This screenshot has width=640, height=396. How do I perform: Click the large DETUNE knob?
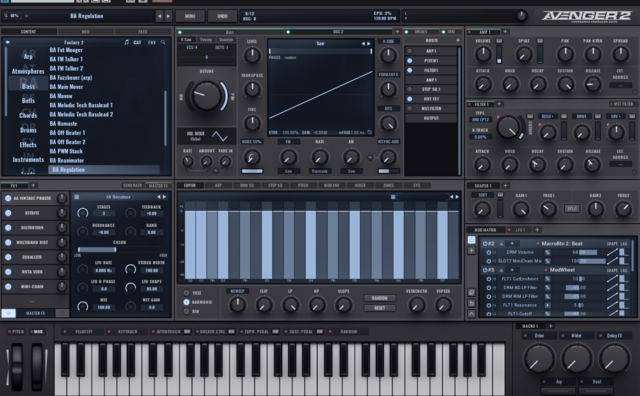point(207,96)
